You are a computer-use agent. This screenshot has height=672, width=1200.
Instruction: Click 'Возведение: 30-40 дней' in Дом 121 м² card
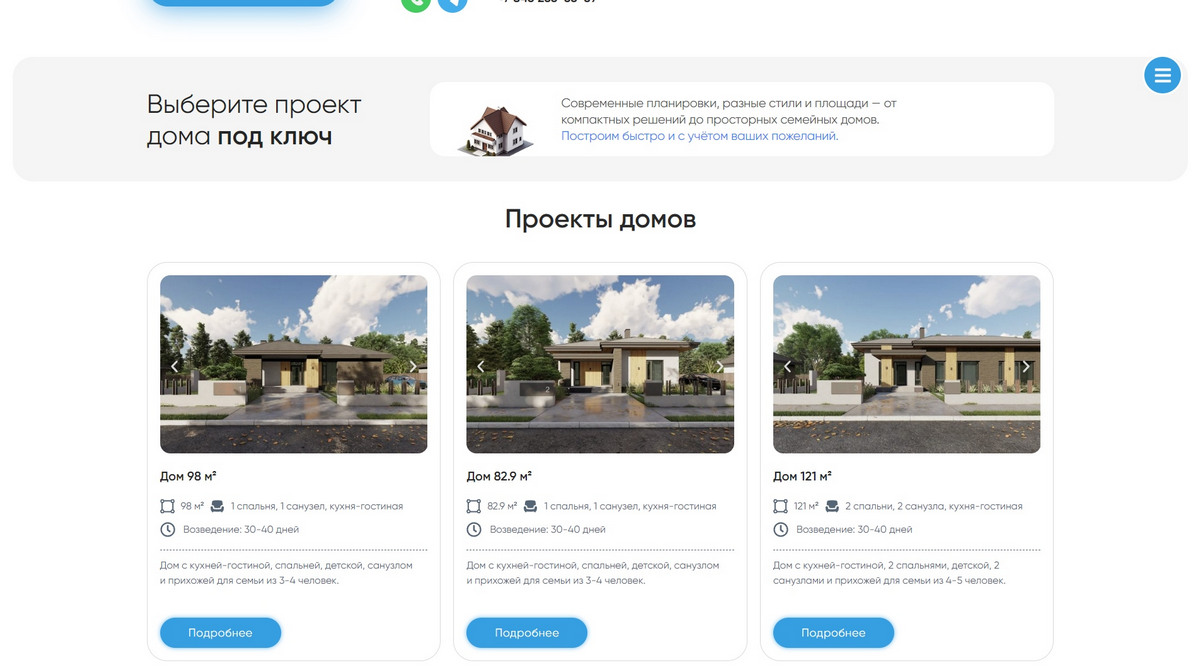(x=854, y=529)
